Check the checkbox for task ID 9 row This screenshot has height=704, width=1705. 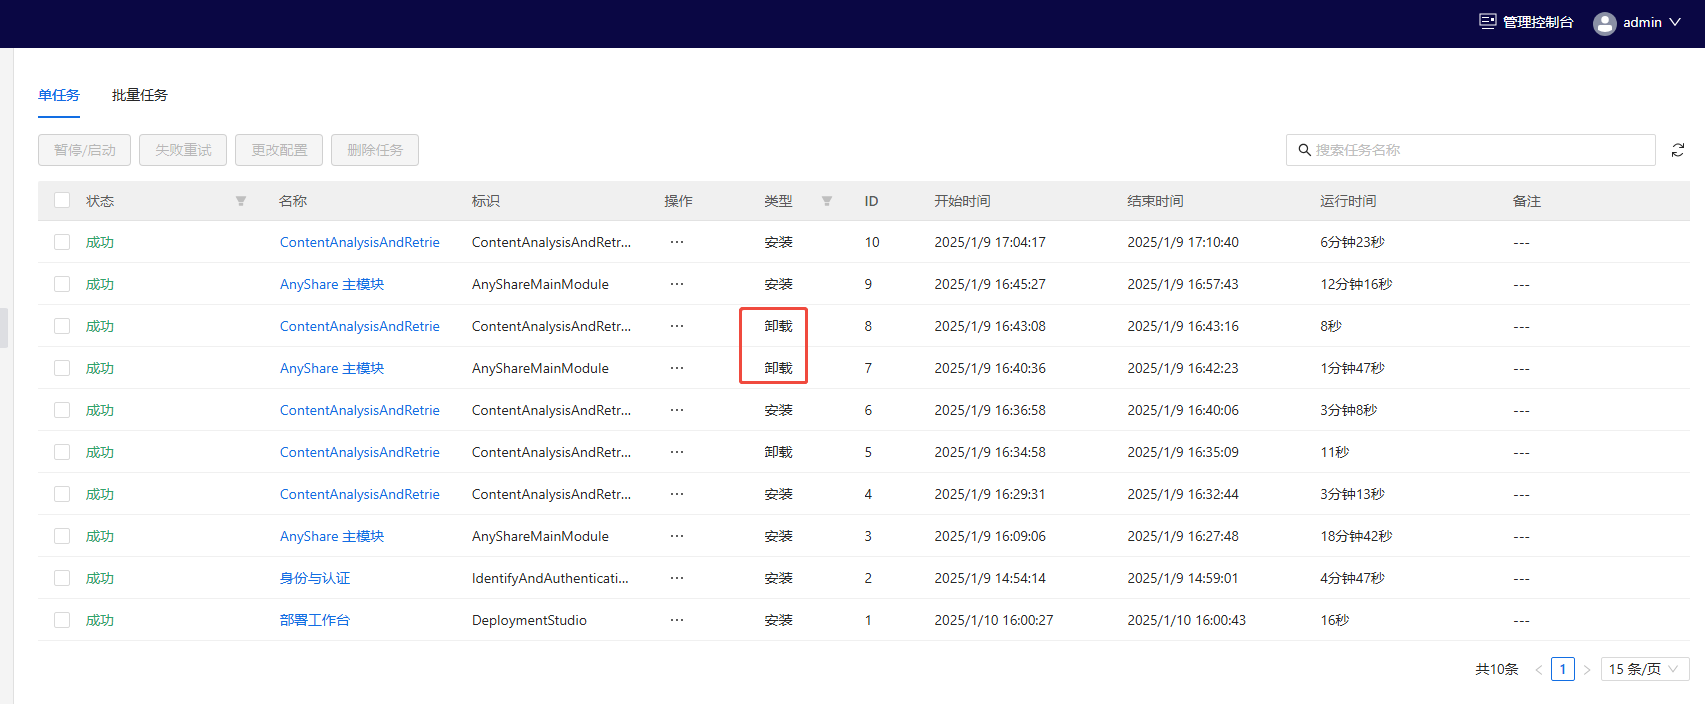click(62, 284)
